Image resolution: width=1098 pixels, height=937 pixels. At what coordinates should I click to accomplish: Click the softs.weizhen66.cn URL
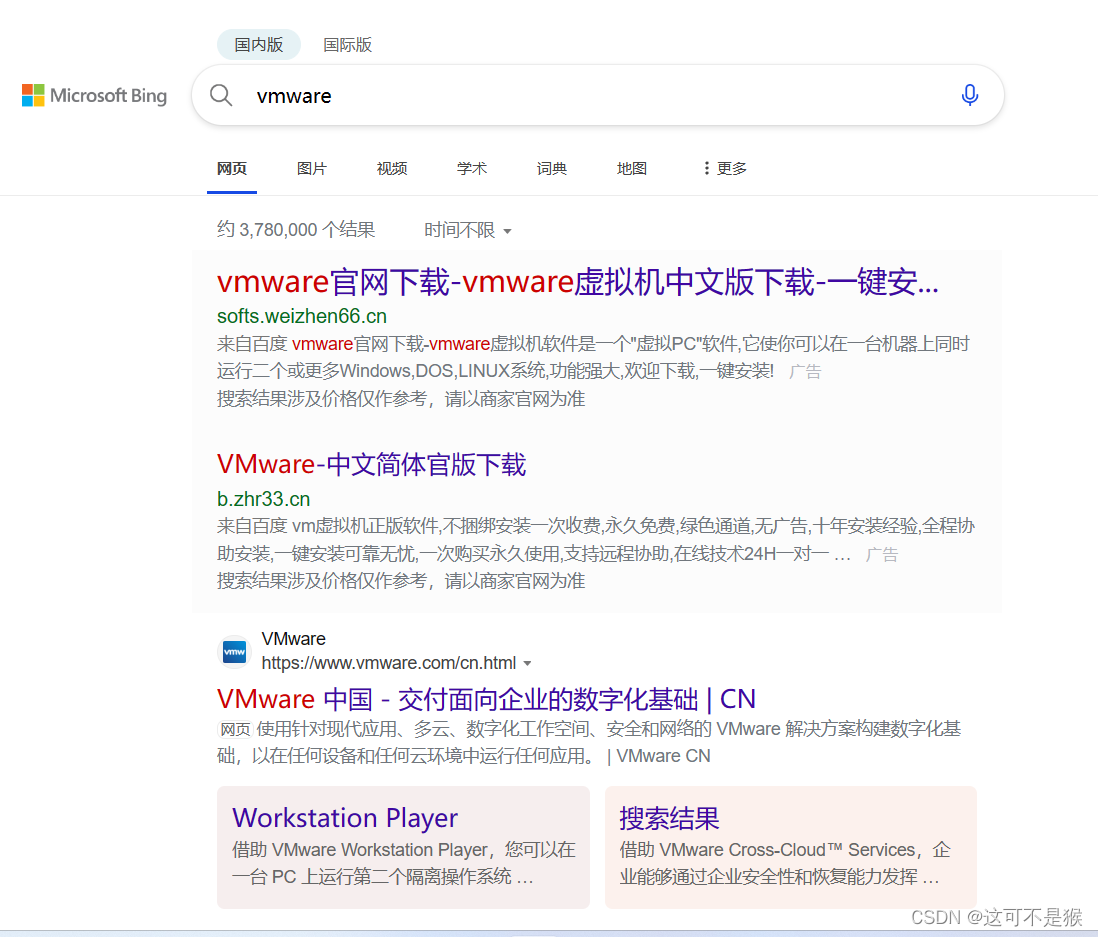coord(302,317)
